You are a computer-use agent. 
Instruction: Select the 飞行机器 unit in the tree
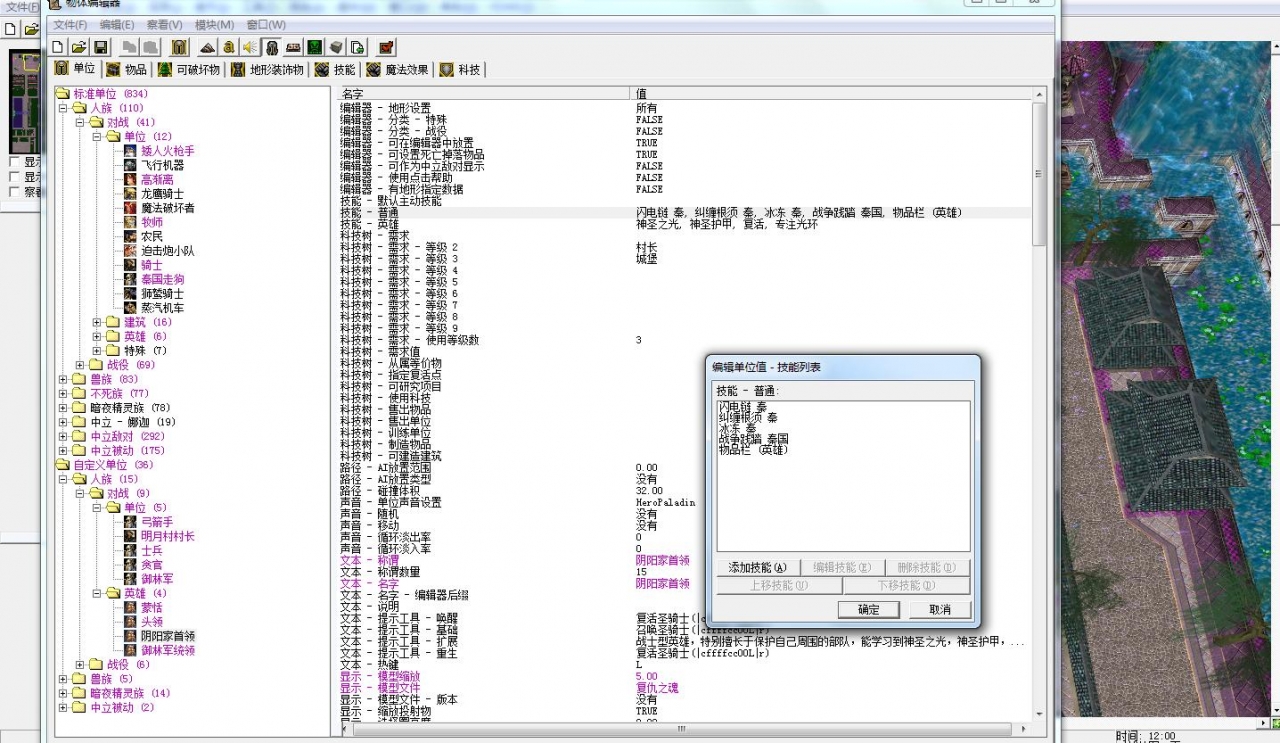click(x=162, y=165)
